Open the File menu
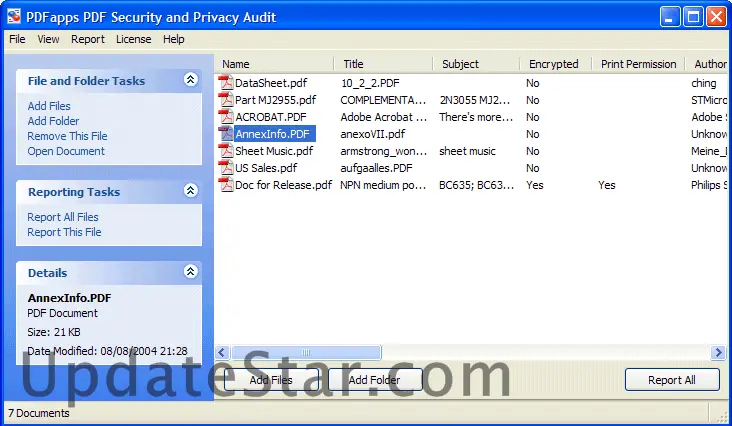The height and width of the screenshot is (426, 732). [x=17, y=39]
